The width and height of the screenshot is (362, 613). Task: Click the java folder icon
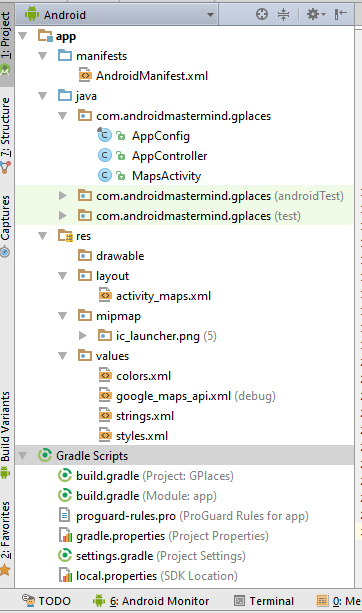(65, 95)
